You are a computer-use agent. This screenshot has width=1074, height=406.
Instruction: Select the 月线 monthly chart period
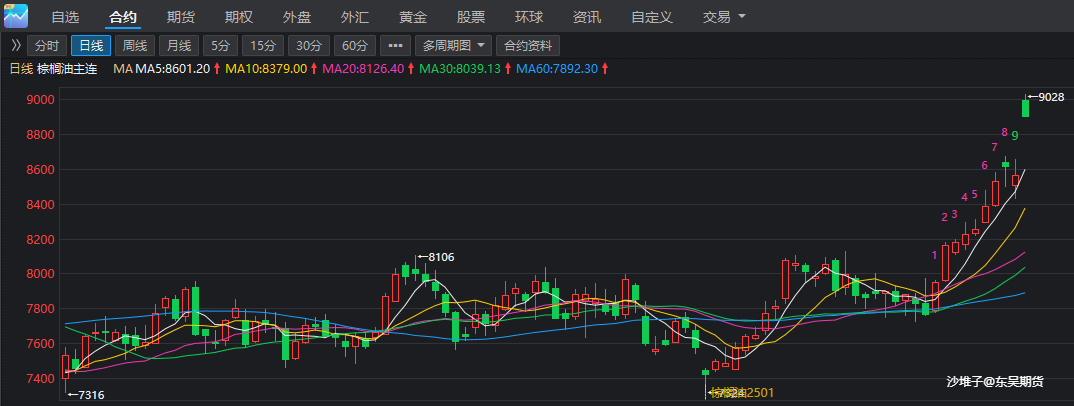click(179, 46)
